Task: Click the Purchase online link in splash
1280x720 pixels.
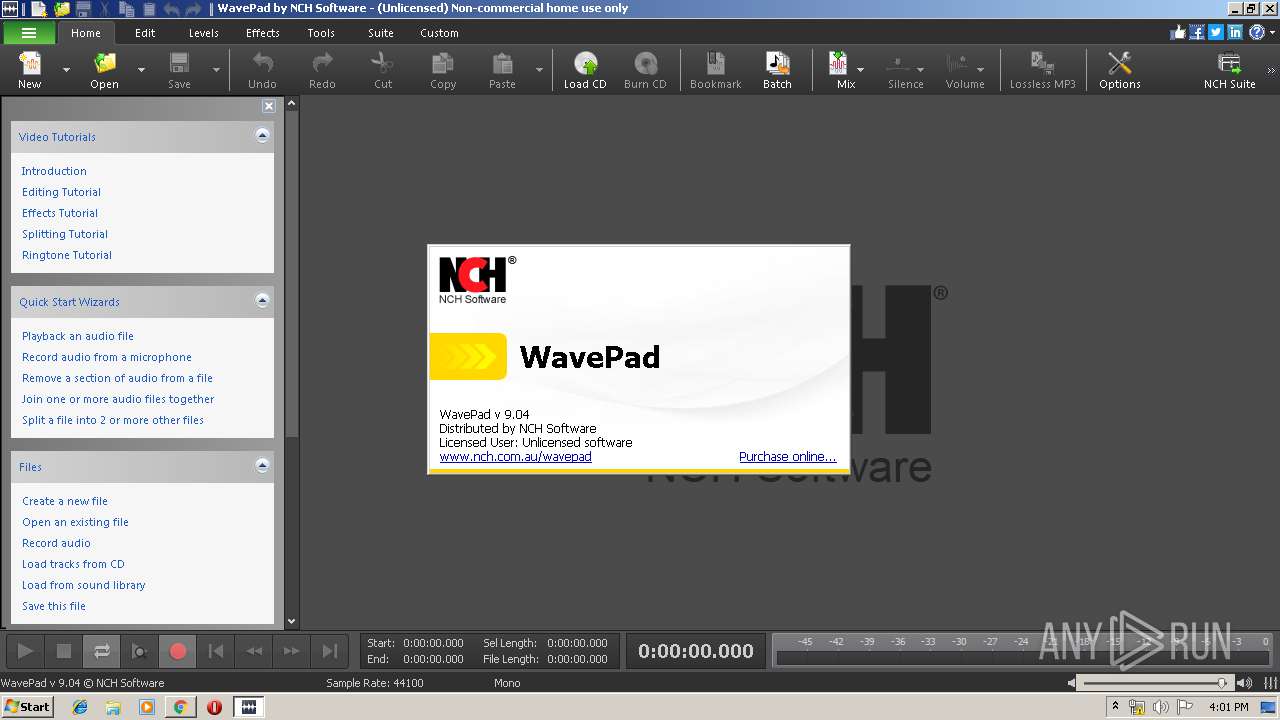Action: 787,457
